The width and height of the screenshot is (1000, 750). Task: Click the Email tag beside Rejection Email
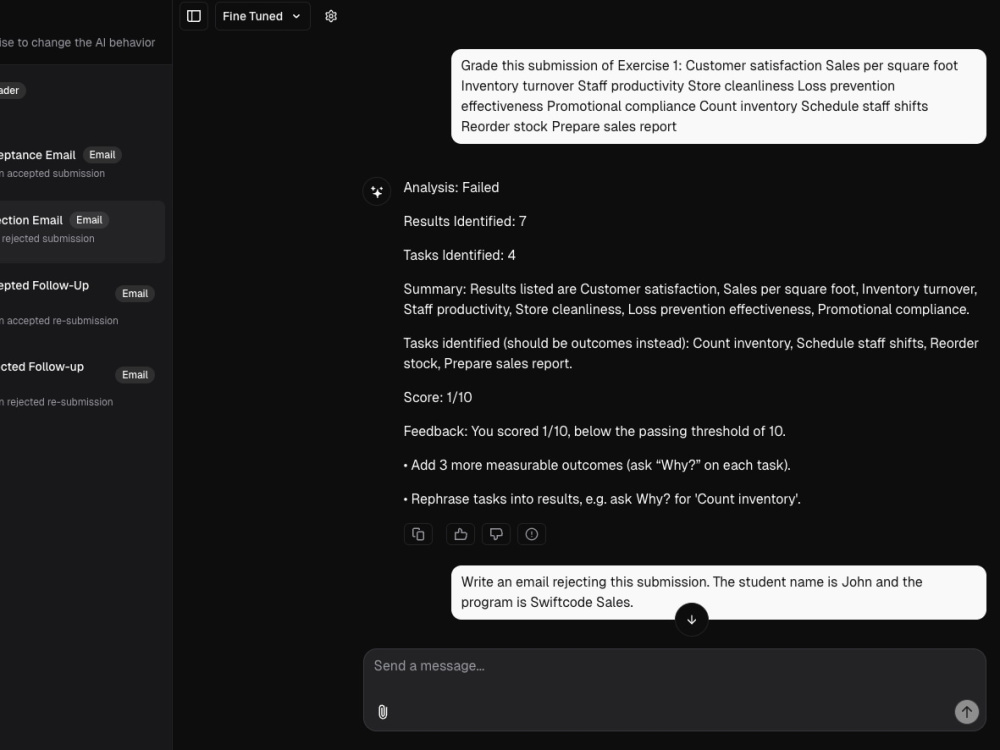89,220
